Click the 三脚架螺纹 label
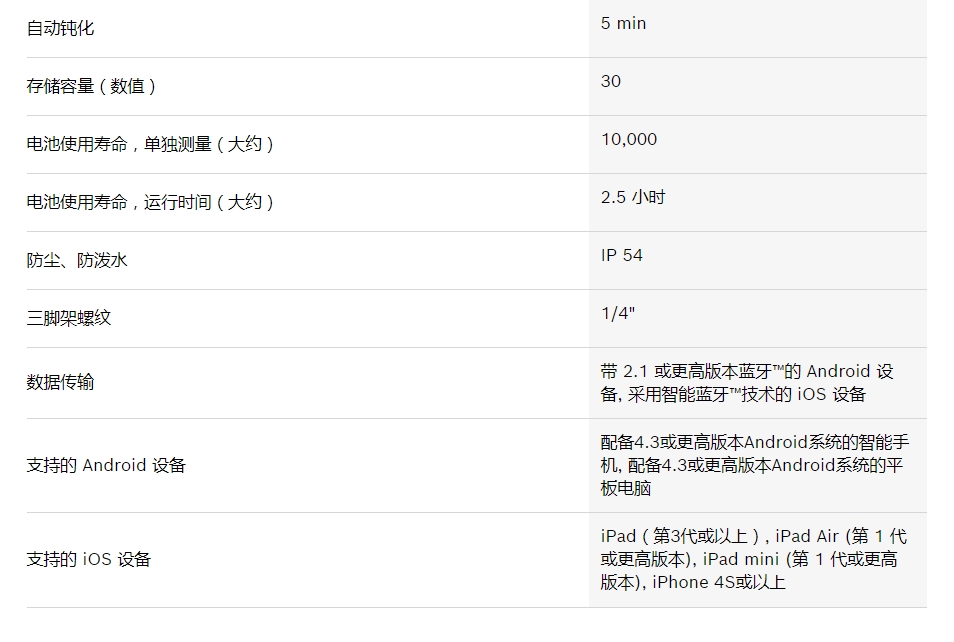Screen dimensions: 954x642 pyautogui.click(x=69, y=318)
